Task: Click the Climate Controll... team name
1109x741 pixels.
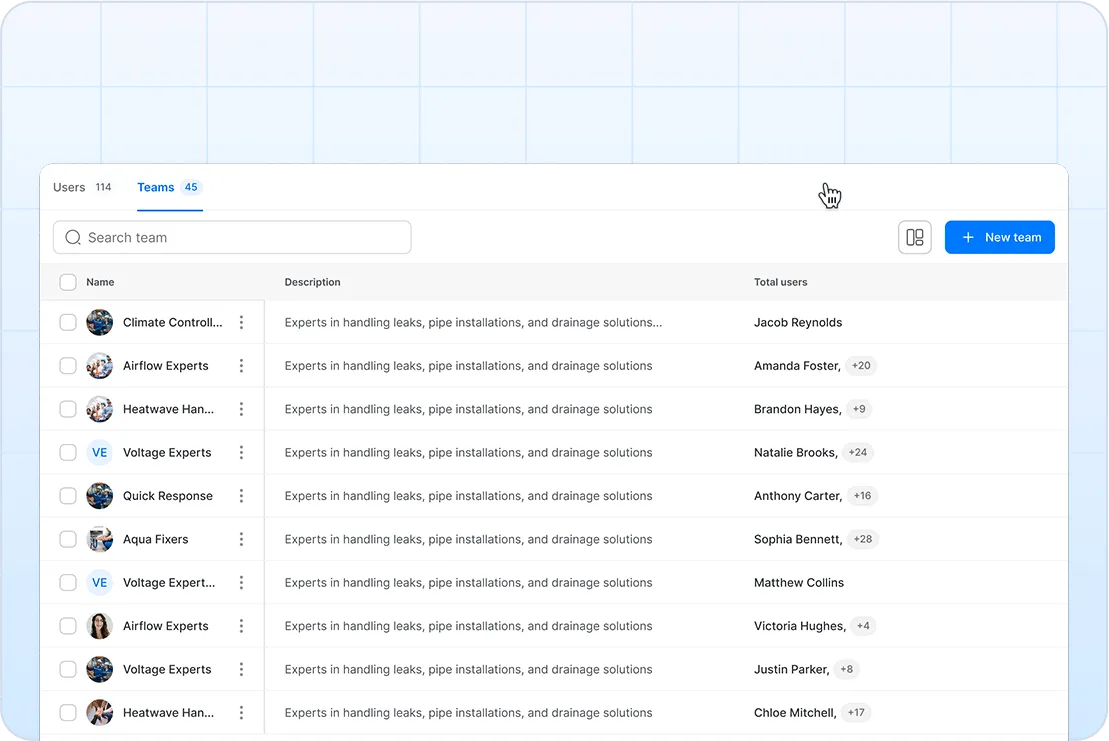Action: [x=173, y=322]
